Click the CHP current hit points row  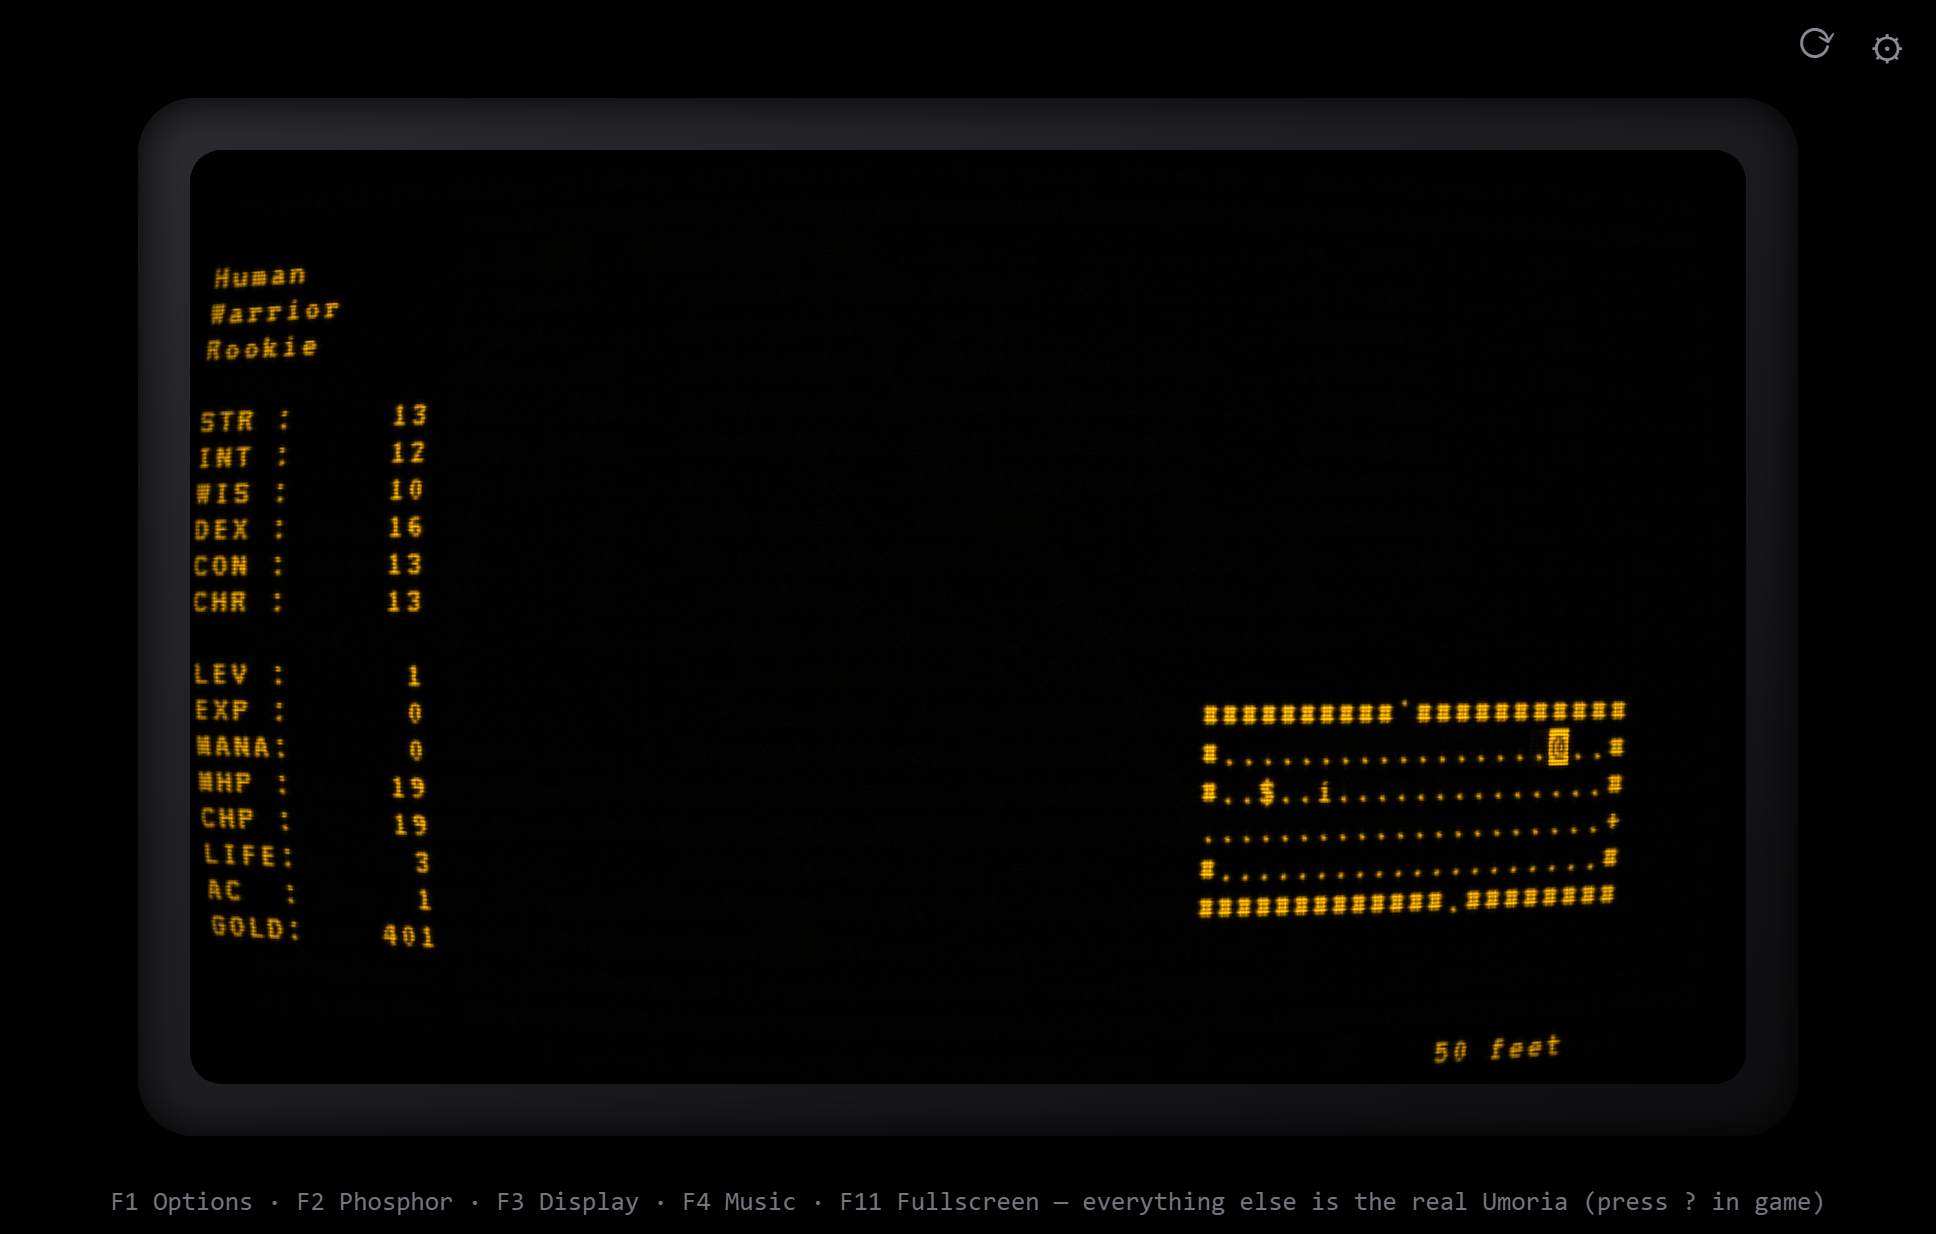(313, 821)
